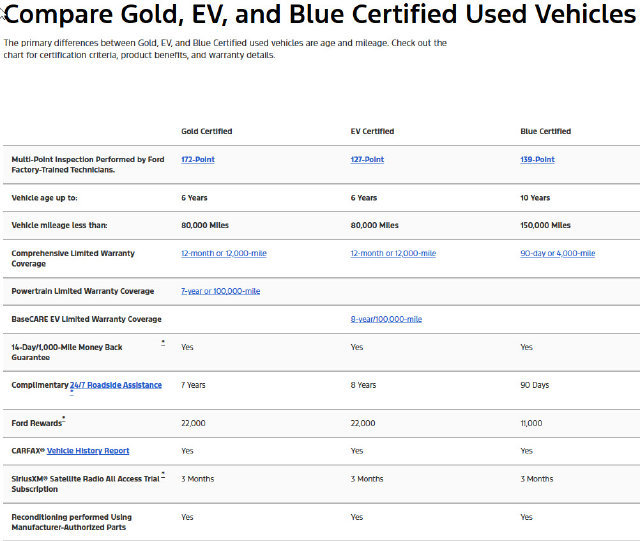
Task: Click the Powertrain Limited Warranty Coverage label
Action: [83, 291]
